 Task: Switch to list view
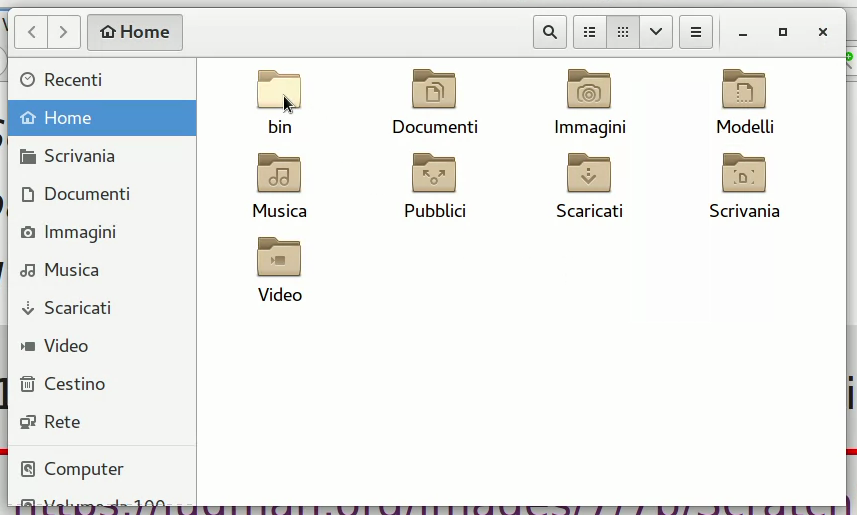click(590, 32)
